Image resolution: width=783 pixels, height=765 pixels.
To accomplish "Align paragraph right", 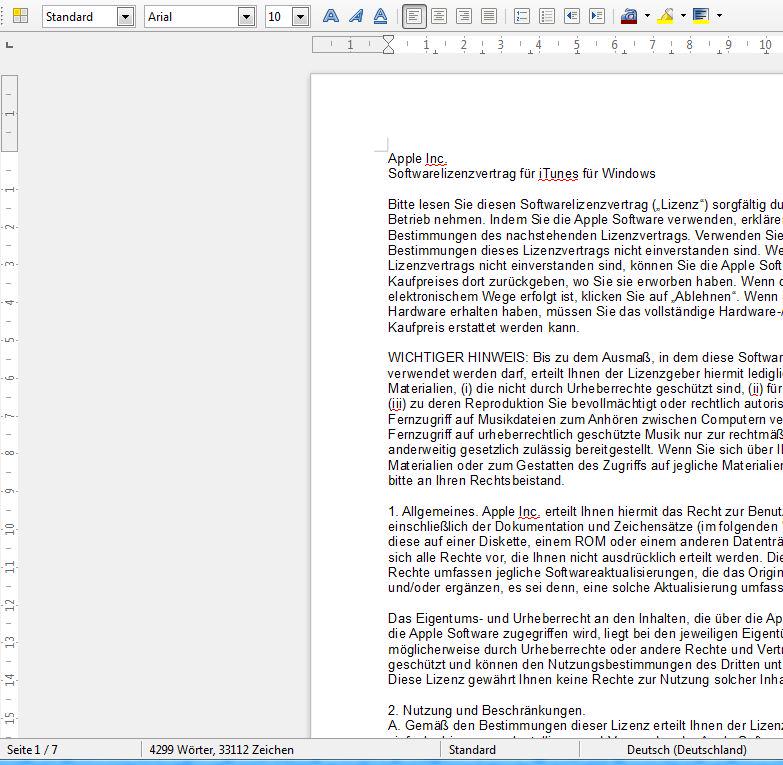I will pyautogui.click(x=464, y=16).
